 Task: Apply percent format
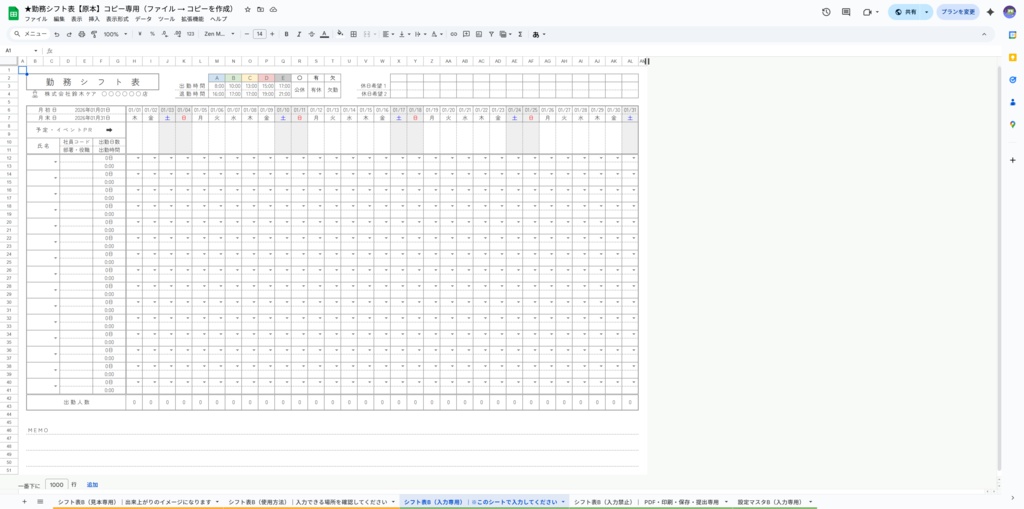click(152, 34)
